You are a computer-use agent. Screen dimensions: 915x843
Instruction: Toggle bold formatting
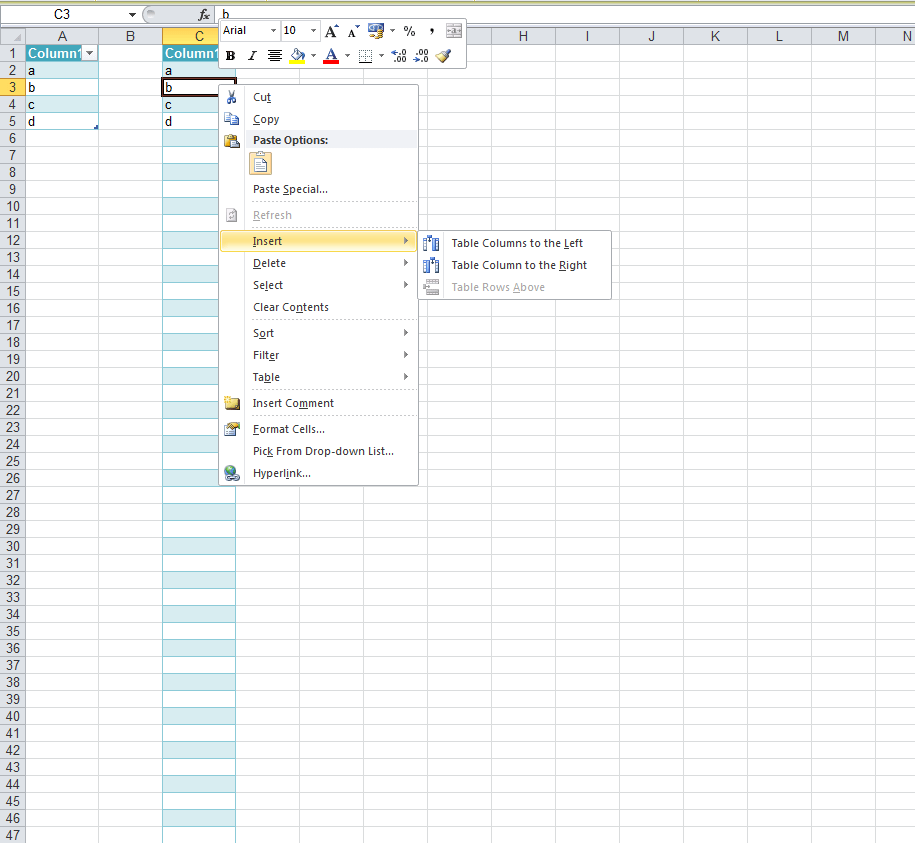[x=231, y=55]
